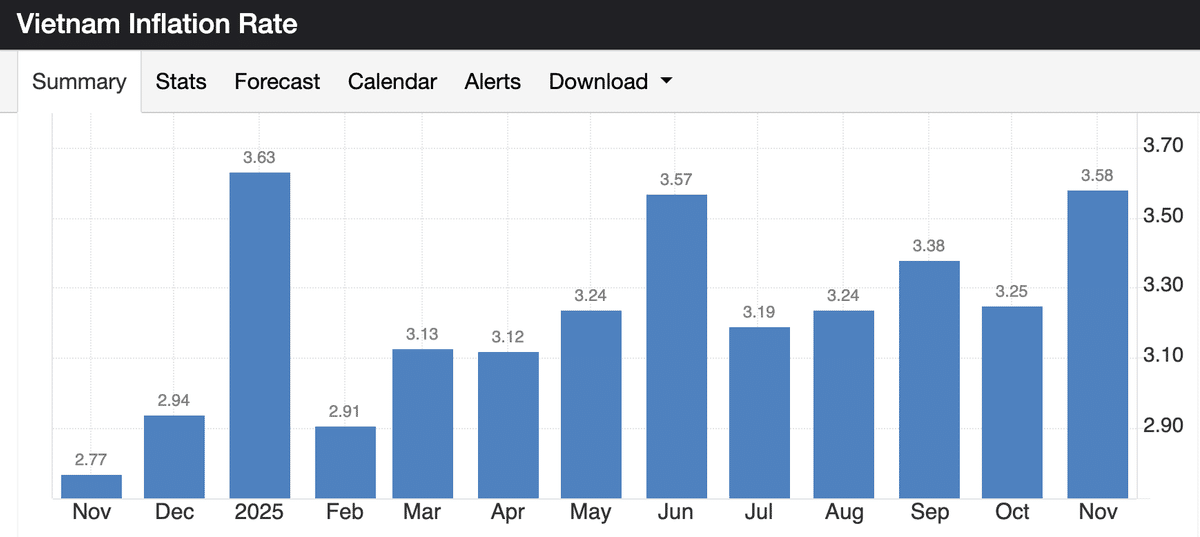Click the first November bar at 2.77
This screenshot has width=1200, height=537.
92,486
